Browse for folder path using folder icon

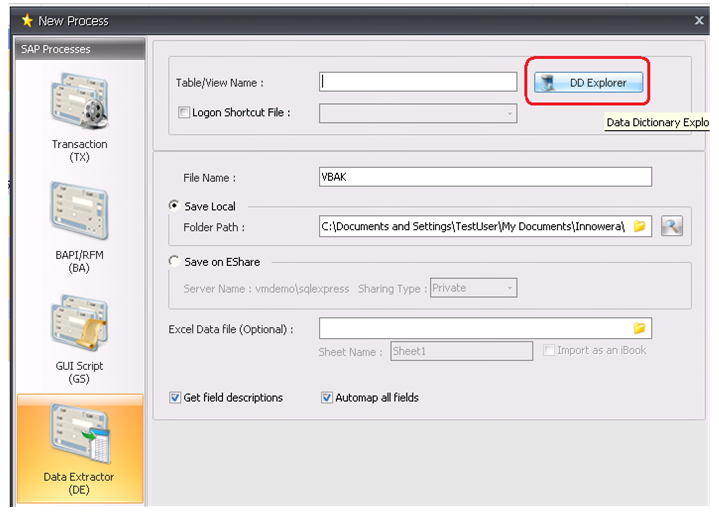[639, 227]
